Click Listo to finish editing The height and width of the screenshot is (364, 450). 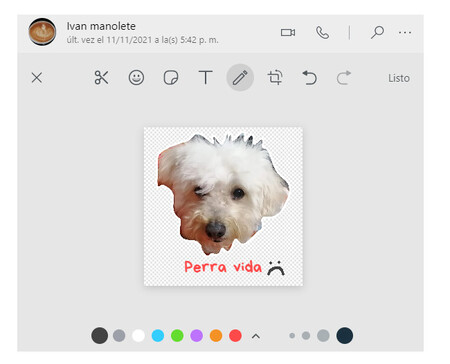[x=399, y=78]
